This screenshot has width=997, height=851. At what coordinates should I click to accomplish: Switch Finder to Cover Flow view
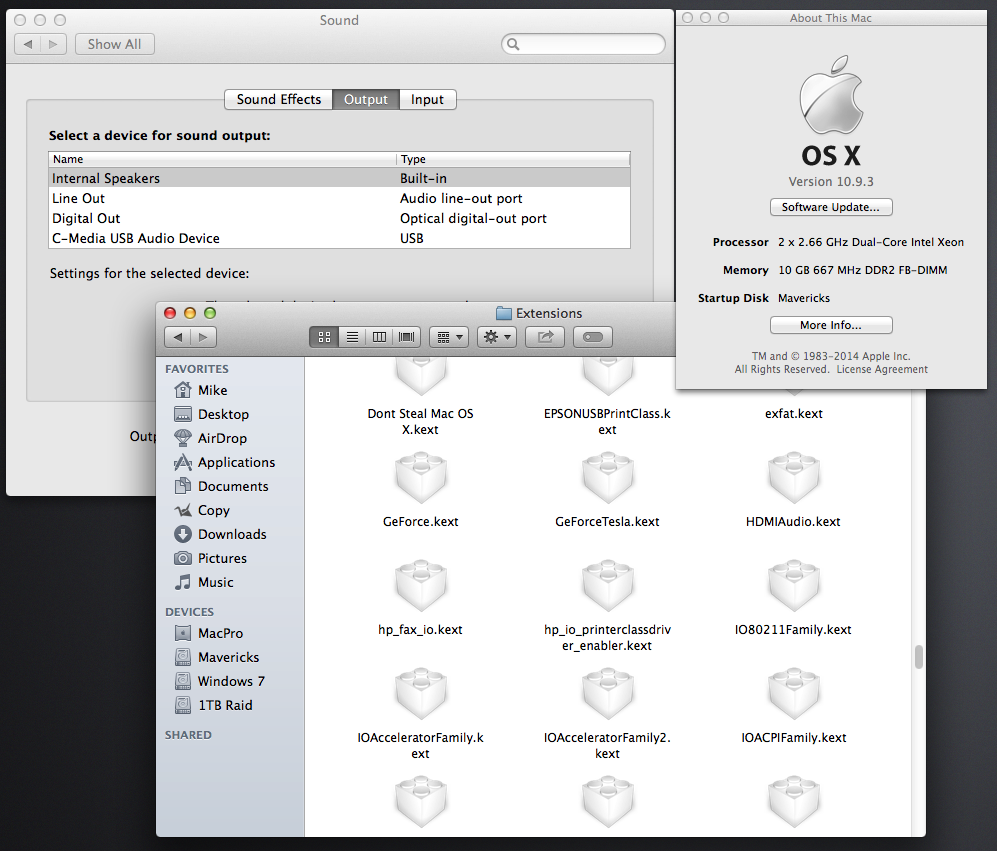click(407, 337)
